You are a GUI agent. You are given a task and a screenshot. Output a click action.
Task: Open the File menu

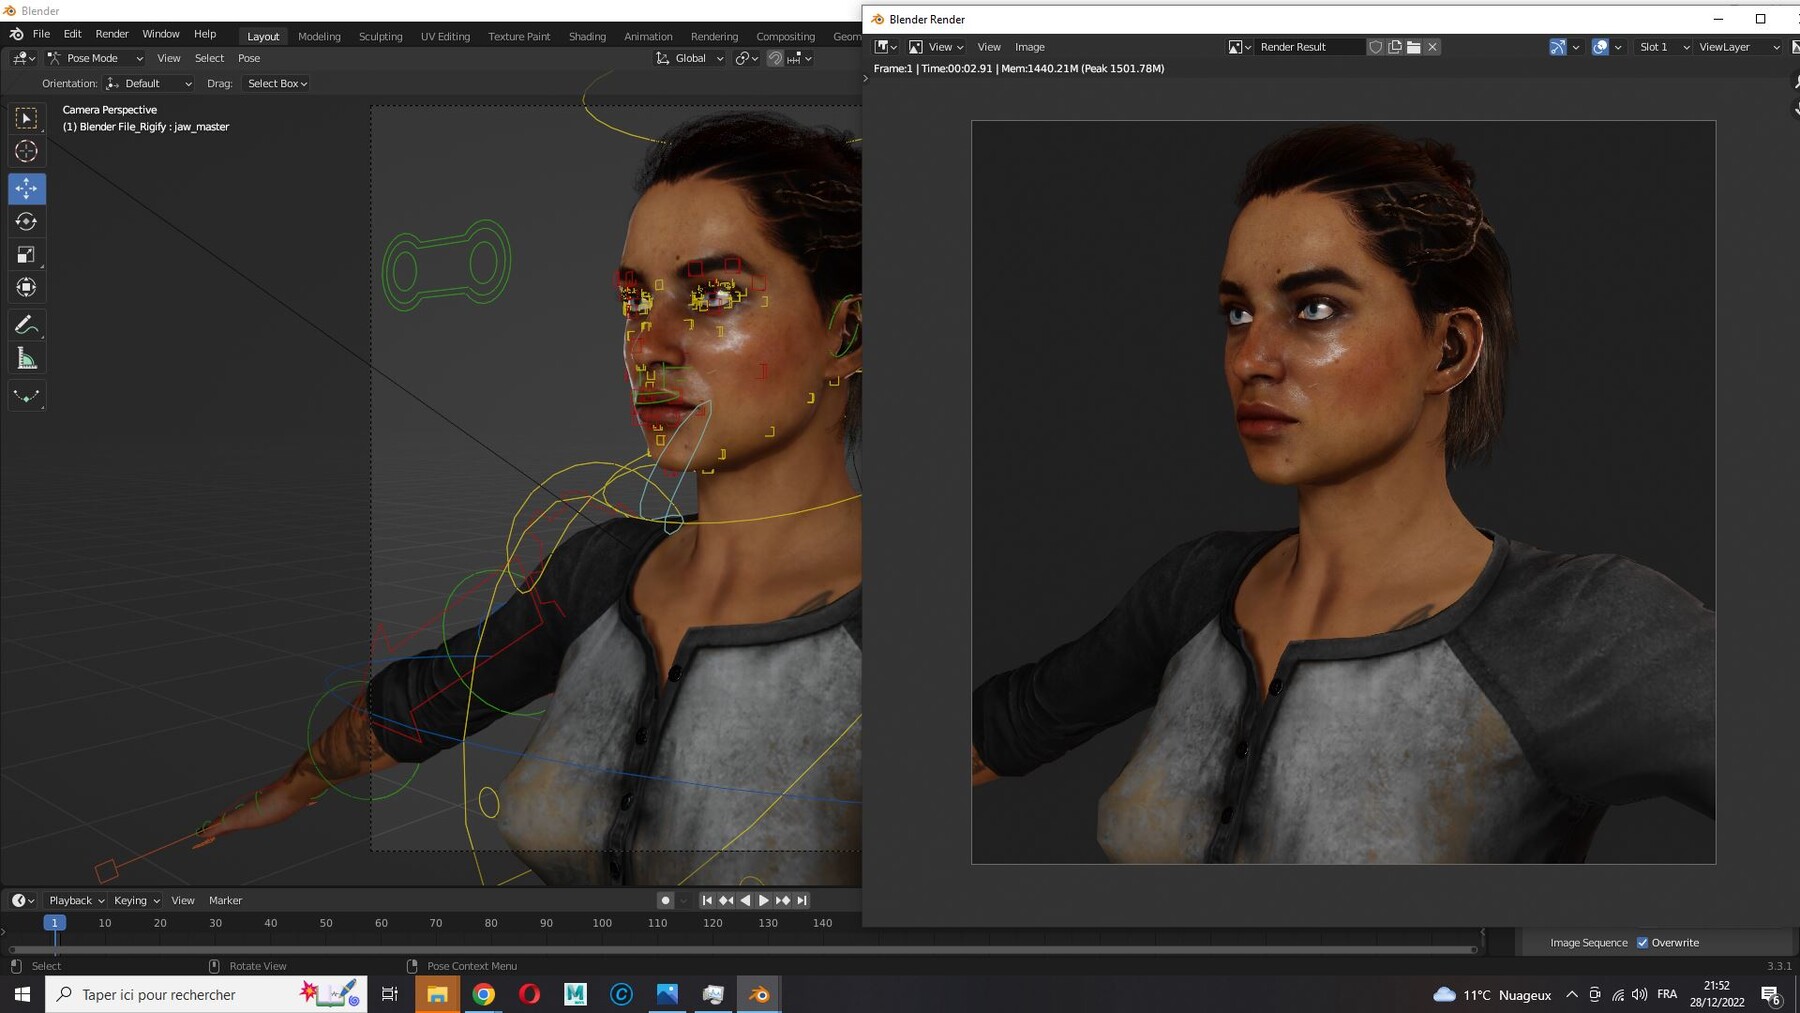click(41, 34)
